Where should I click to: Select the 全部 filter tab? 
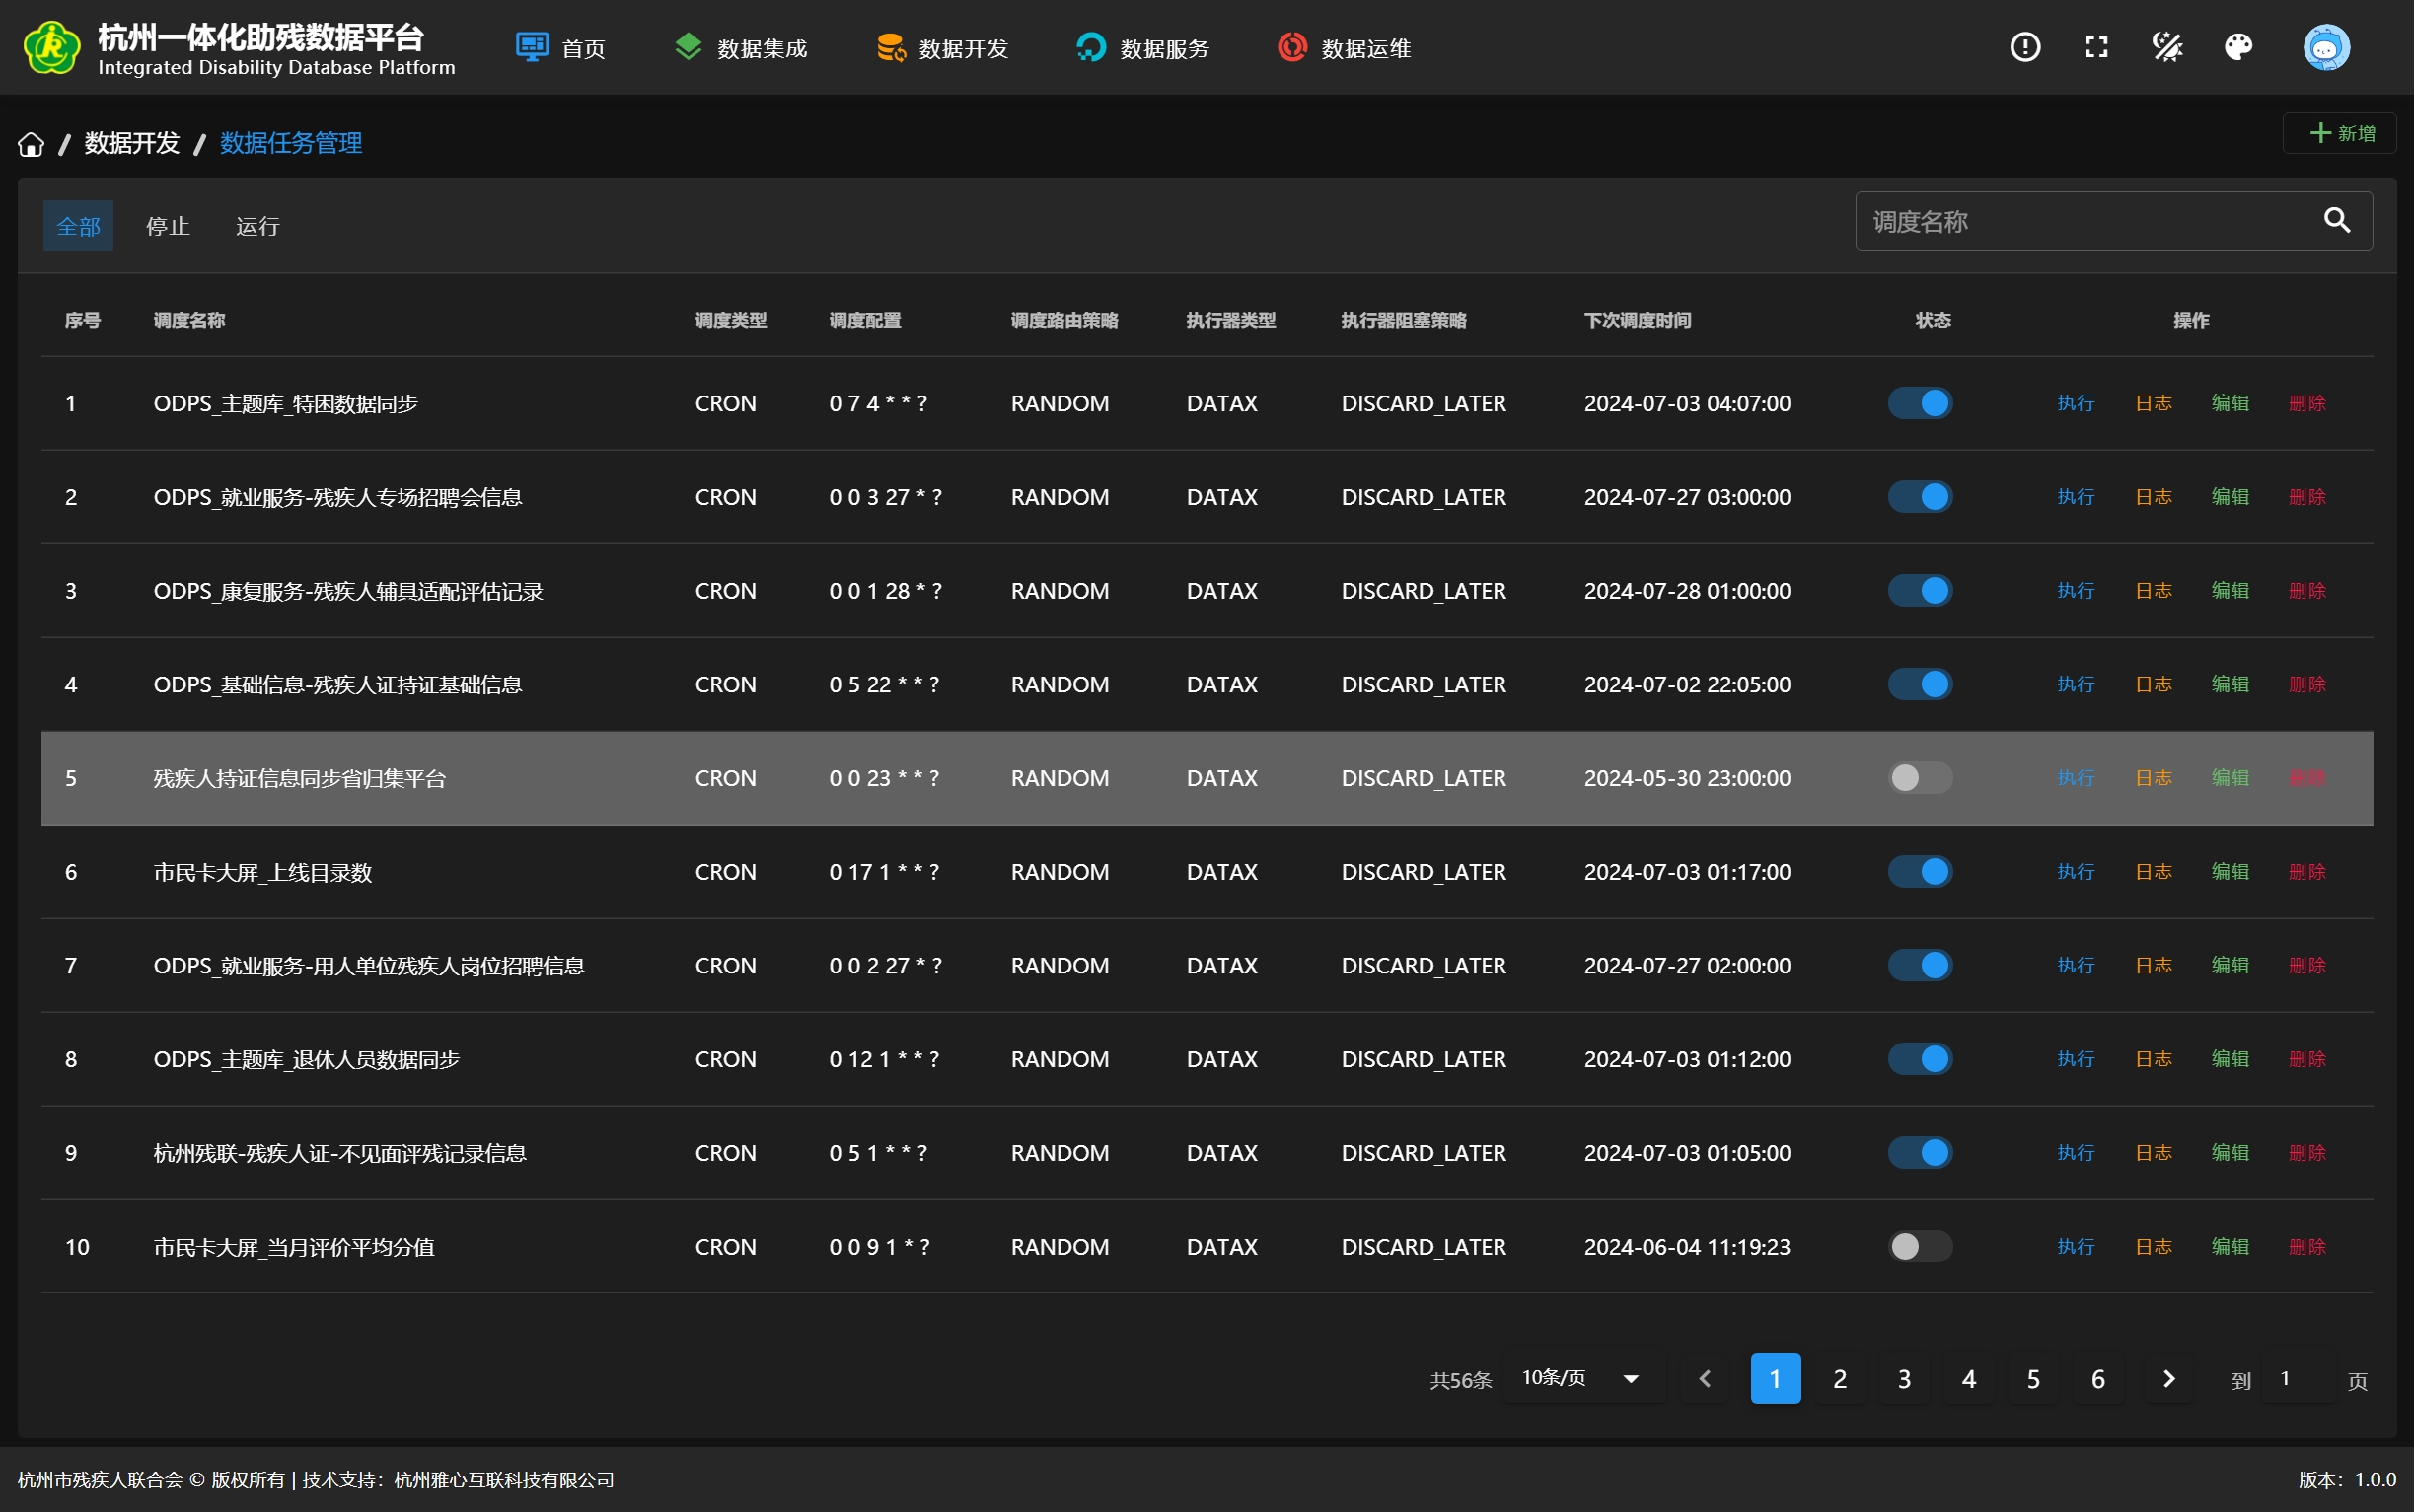tap(78, 226)
